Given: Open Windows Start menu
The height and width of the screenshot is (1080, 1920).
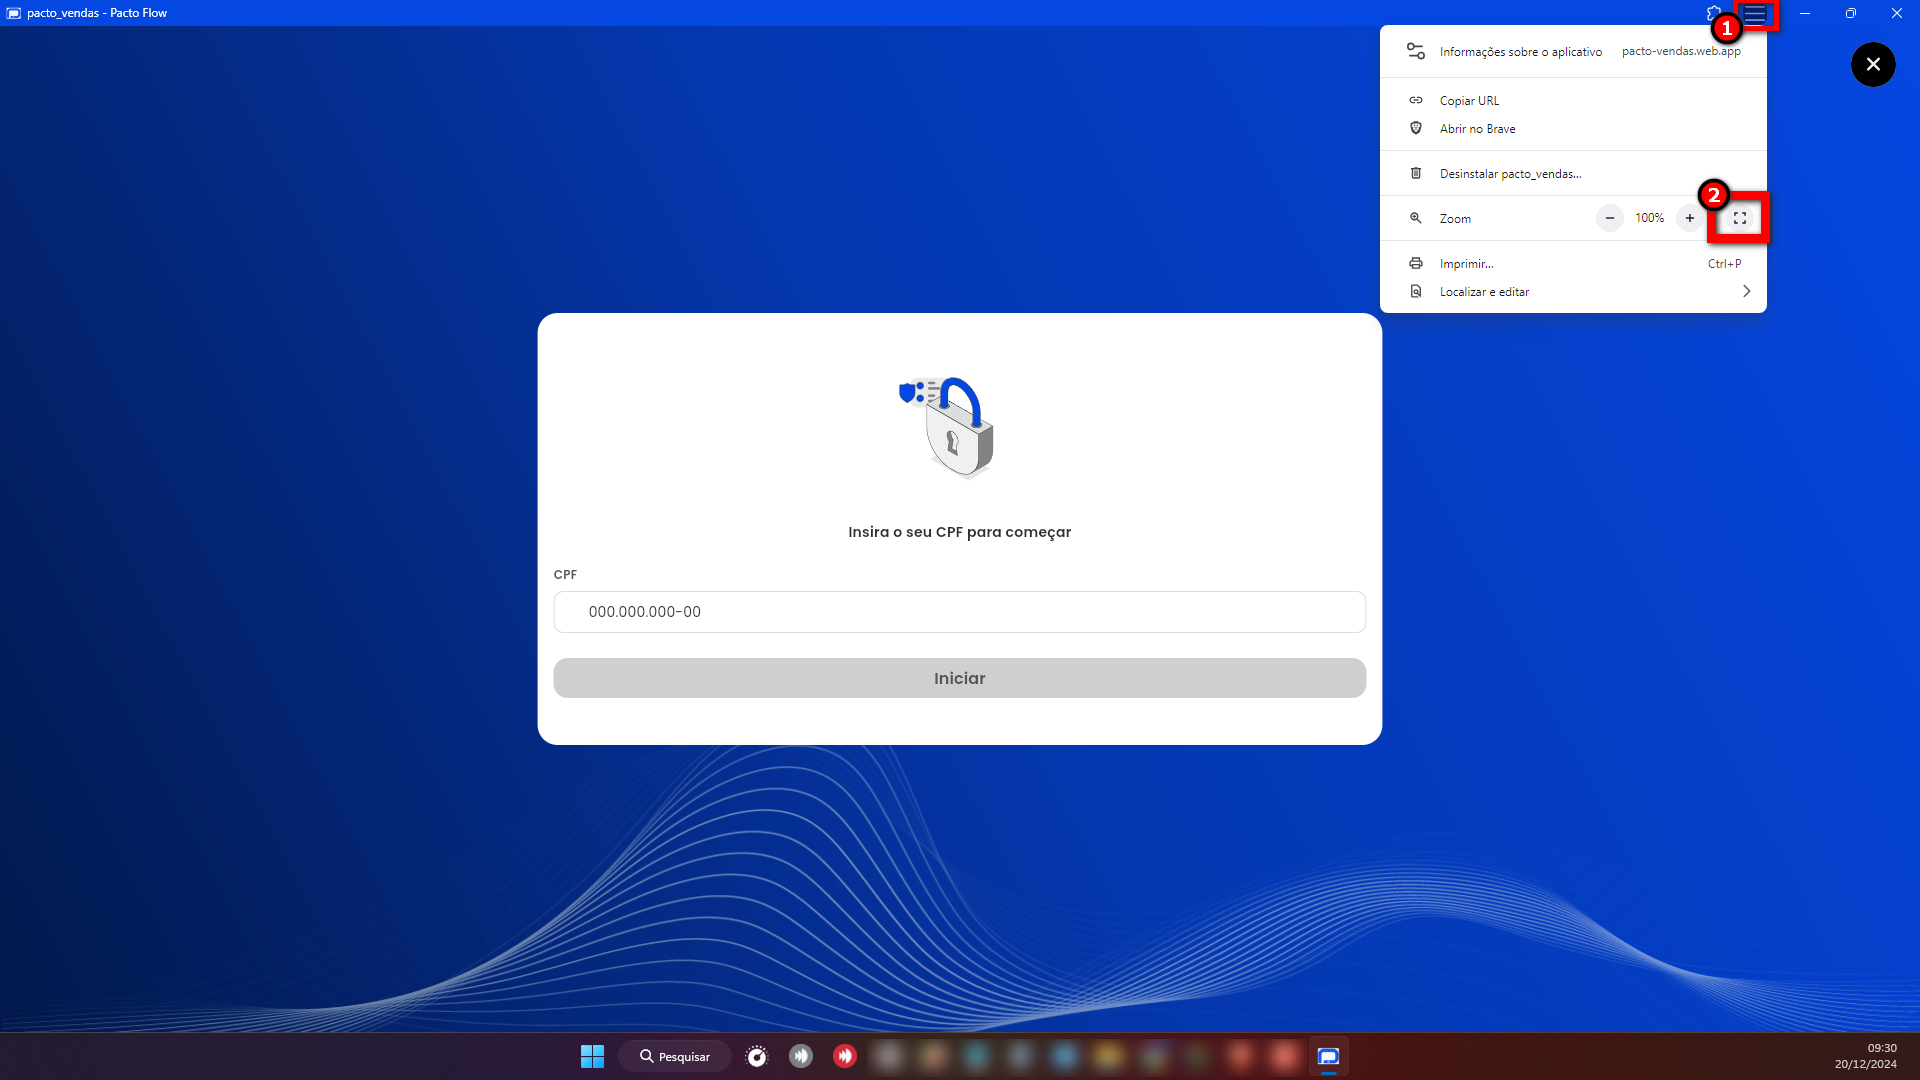Looking at the screenshot, I should coord(592,1056).
